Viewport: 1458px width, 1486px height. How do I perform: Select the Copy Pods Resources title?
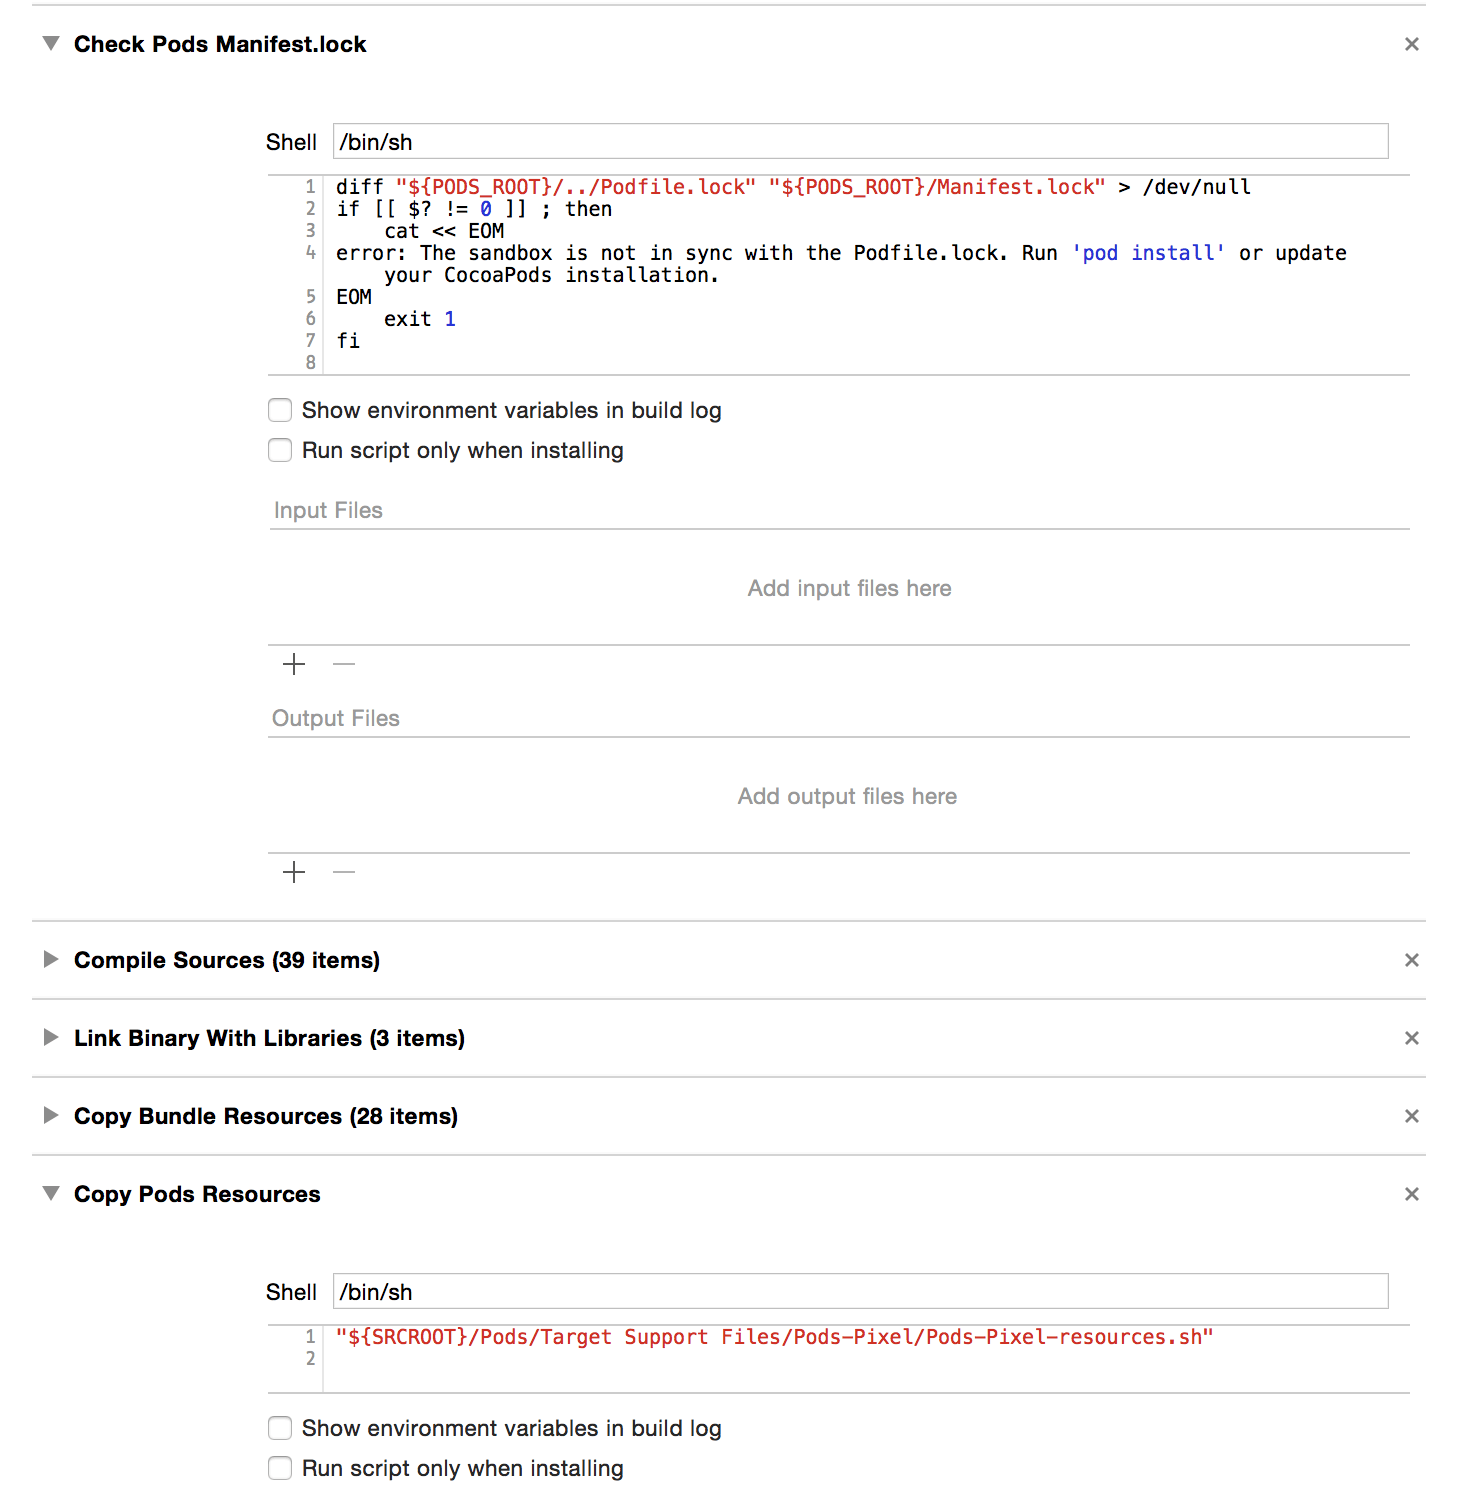click(197, 1194)
